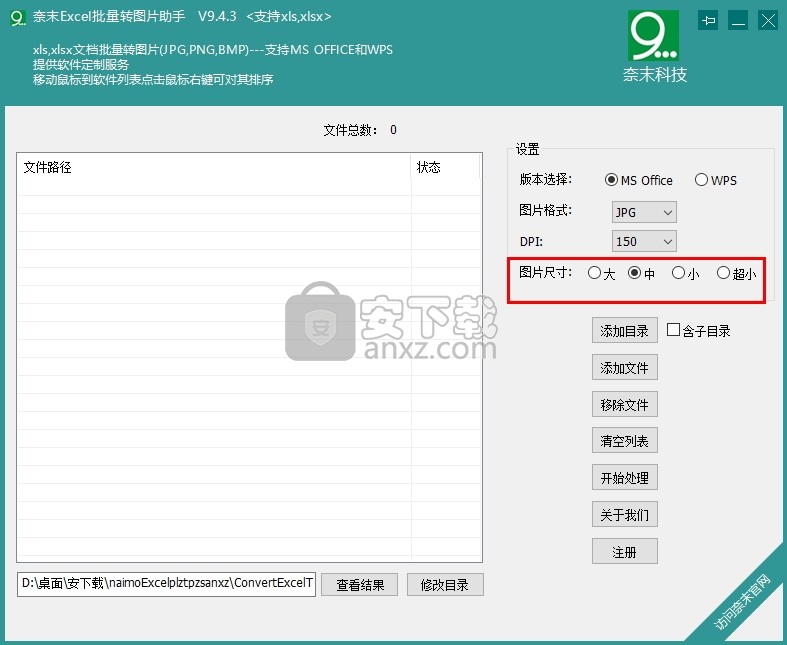Choose 超小 image size
787x645 pixels.
(x=736, y=273)
